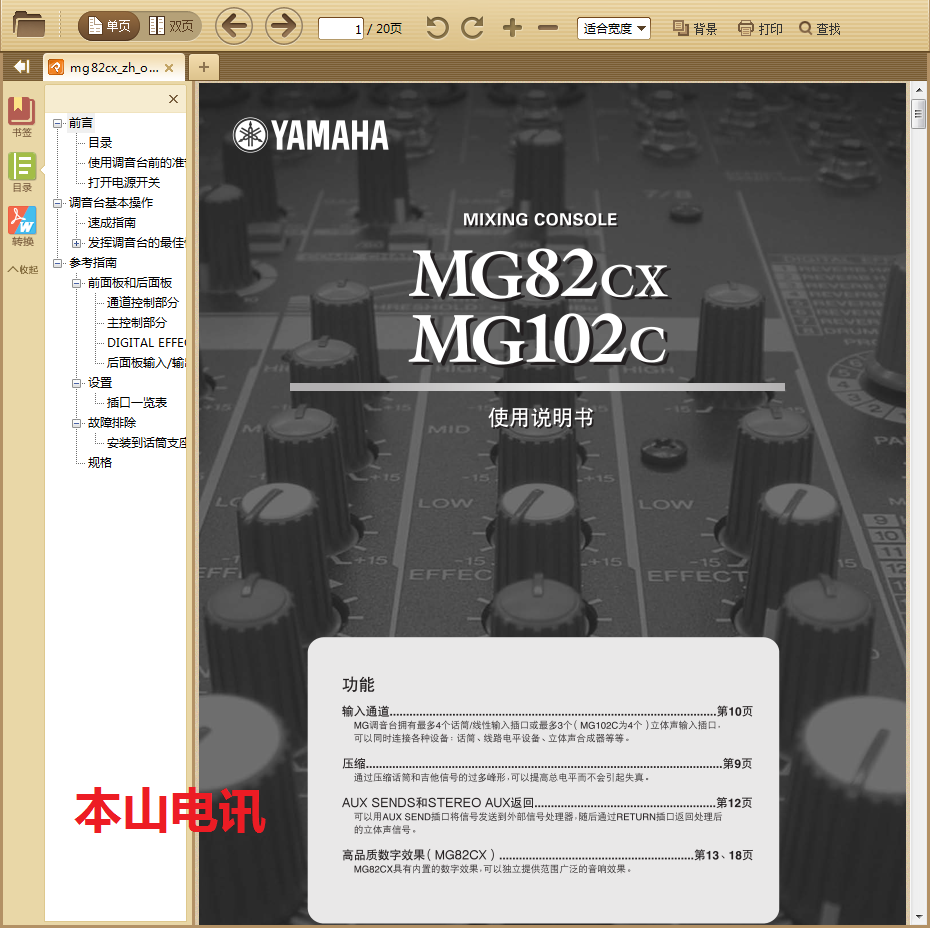Open a new tab with plus
Image resolution: width=930 pixels, height=928 pixels.
pos(203,67)
